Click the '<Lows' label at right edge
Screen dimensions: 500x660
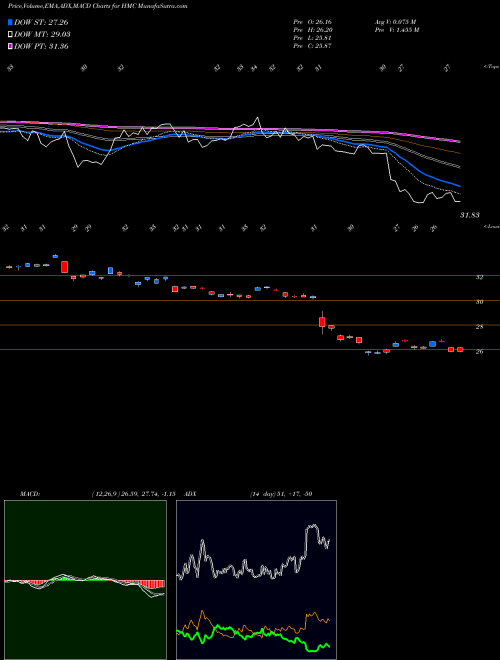pyautogui.click(x=491, y=226)
